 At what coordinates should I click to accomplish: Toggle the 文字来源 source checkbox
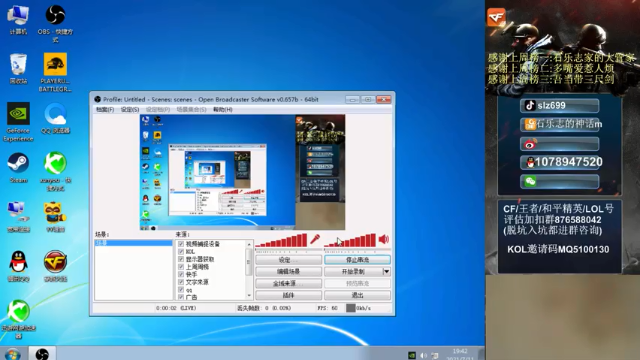click(x=181, y=282)
